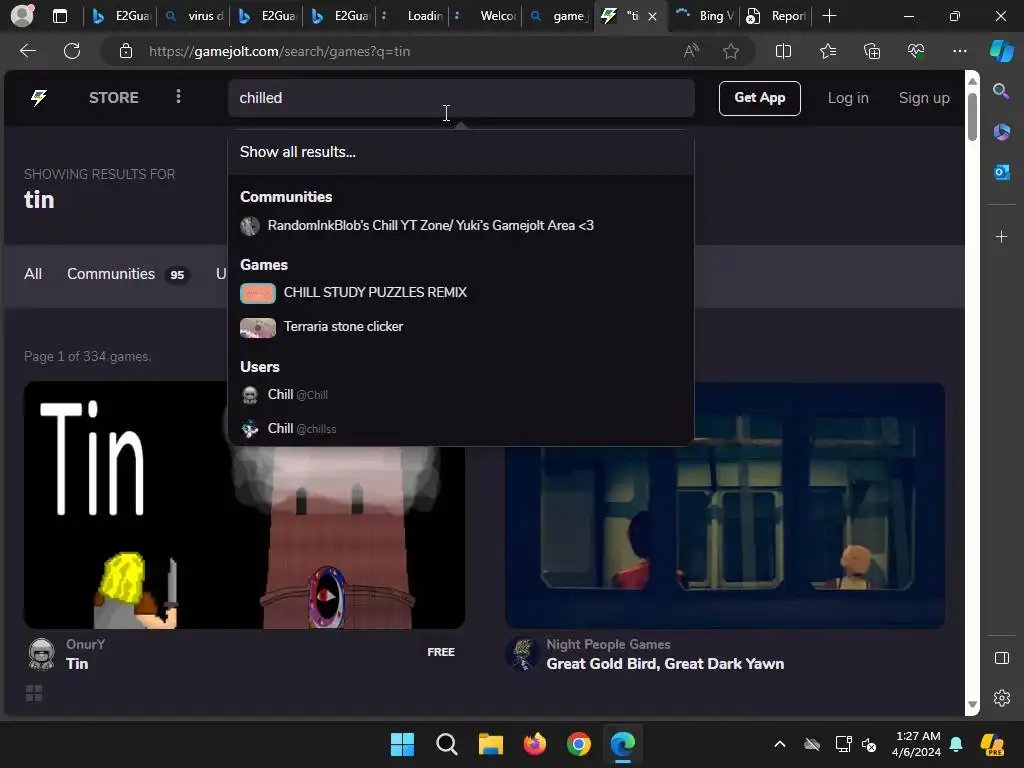Click 'Great Gold Bird, Great Dark Yawn' title
This screenshot has height=768, width=1024.
[665, 664]
